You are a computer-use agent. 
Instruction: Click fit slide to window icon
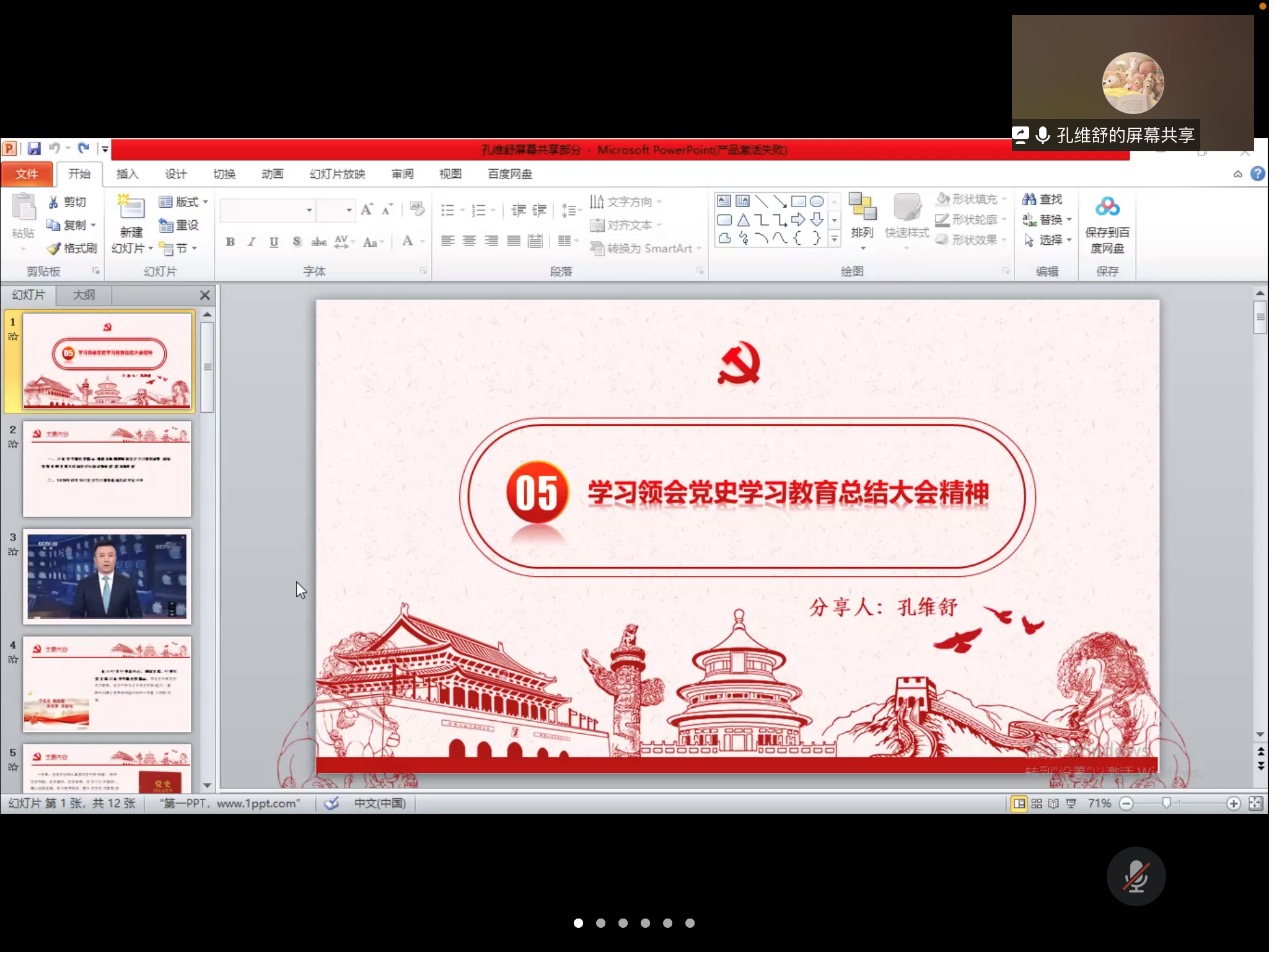(1256, 804)
